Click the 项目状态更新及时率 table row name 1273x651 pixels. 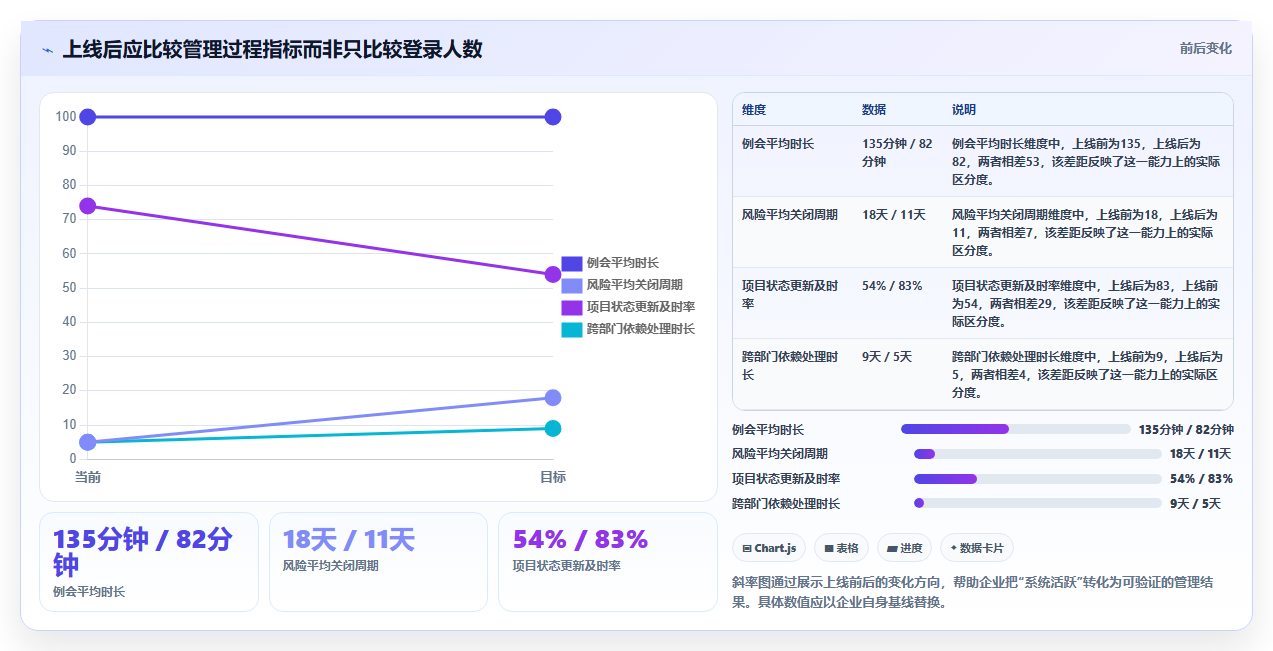tap(790, 294)
